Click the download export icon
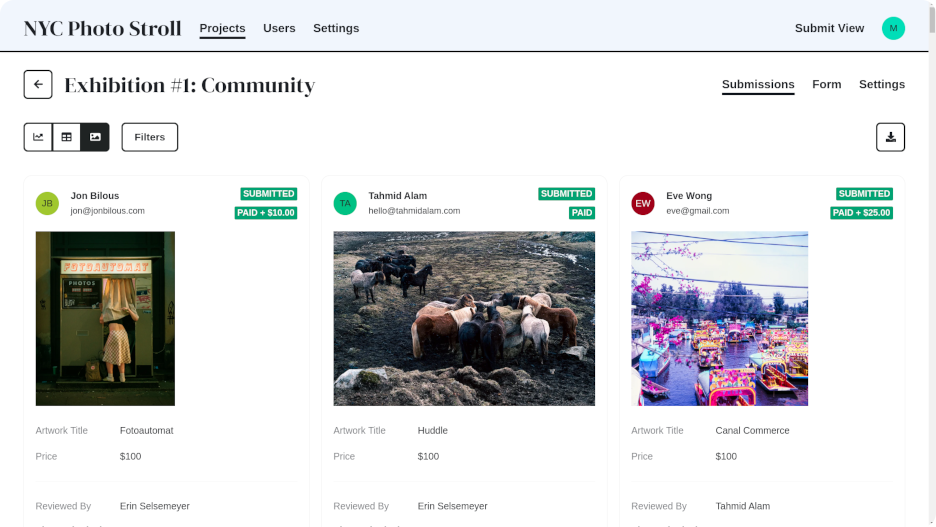 point(890,137)
